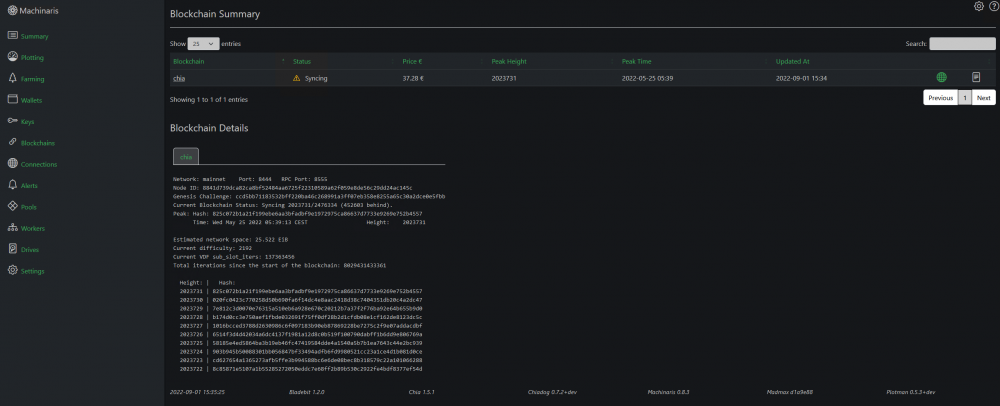This screenshot has height=406, width=1000.
Task: Click the Summary sidebar icon
Action: pos(12,36)
